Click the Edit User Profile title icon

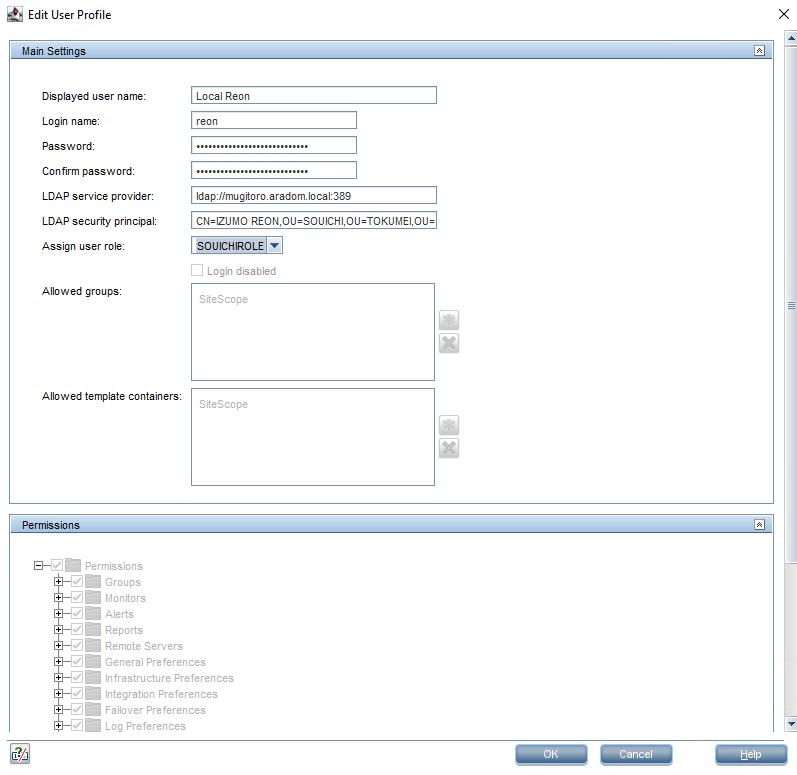tap(15, 14)
